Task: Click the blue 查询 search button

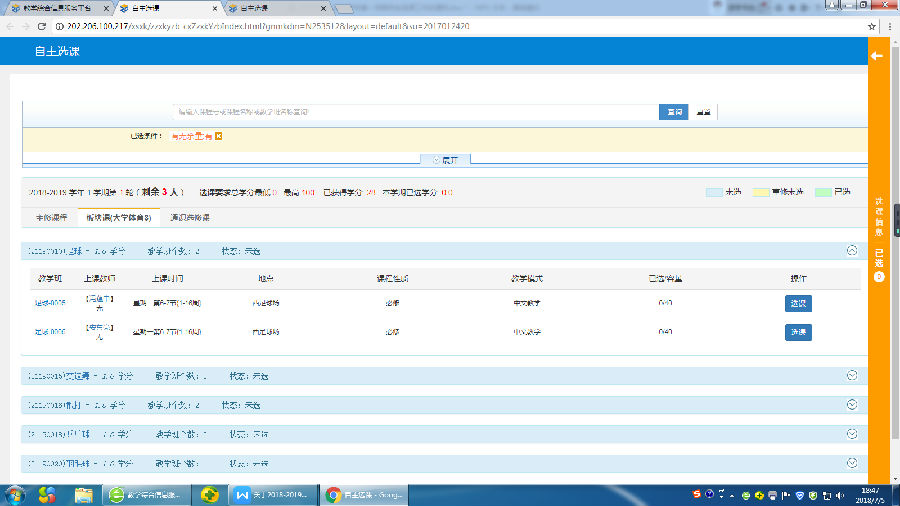Action: [x=673, y=112]
